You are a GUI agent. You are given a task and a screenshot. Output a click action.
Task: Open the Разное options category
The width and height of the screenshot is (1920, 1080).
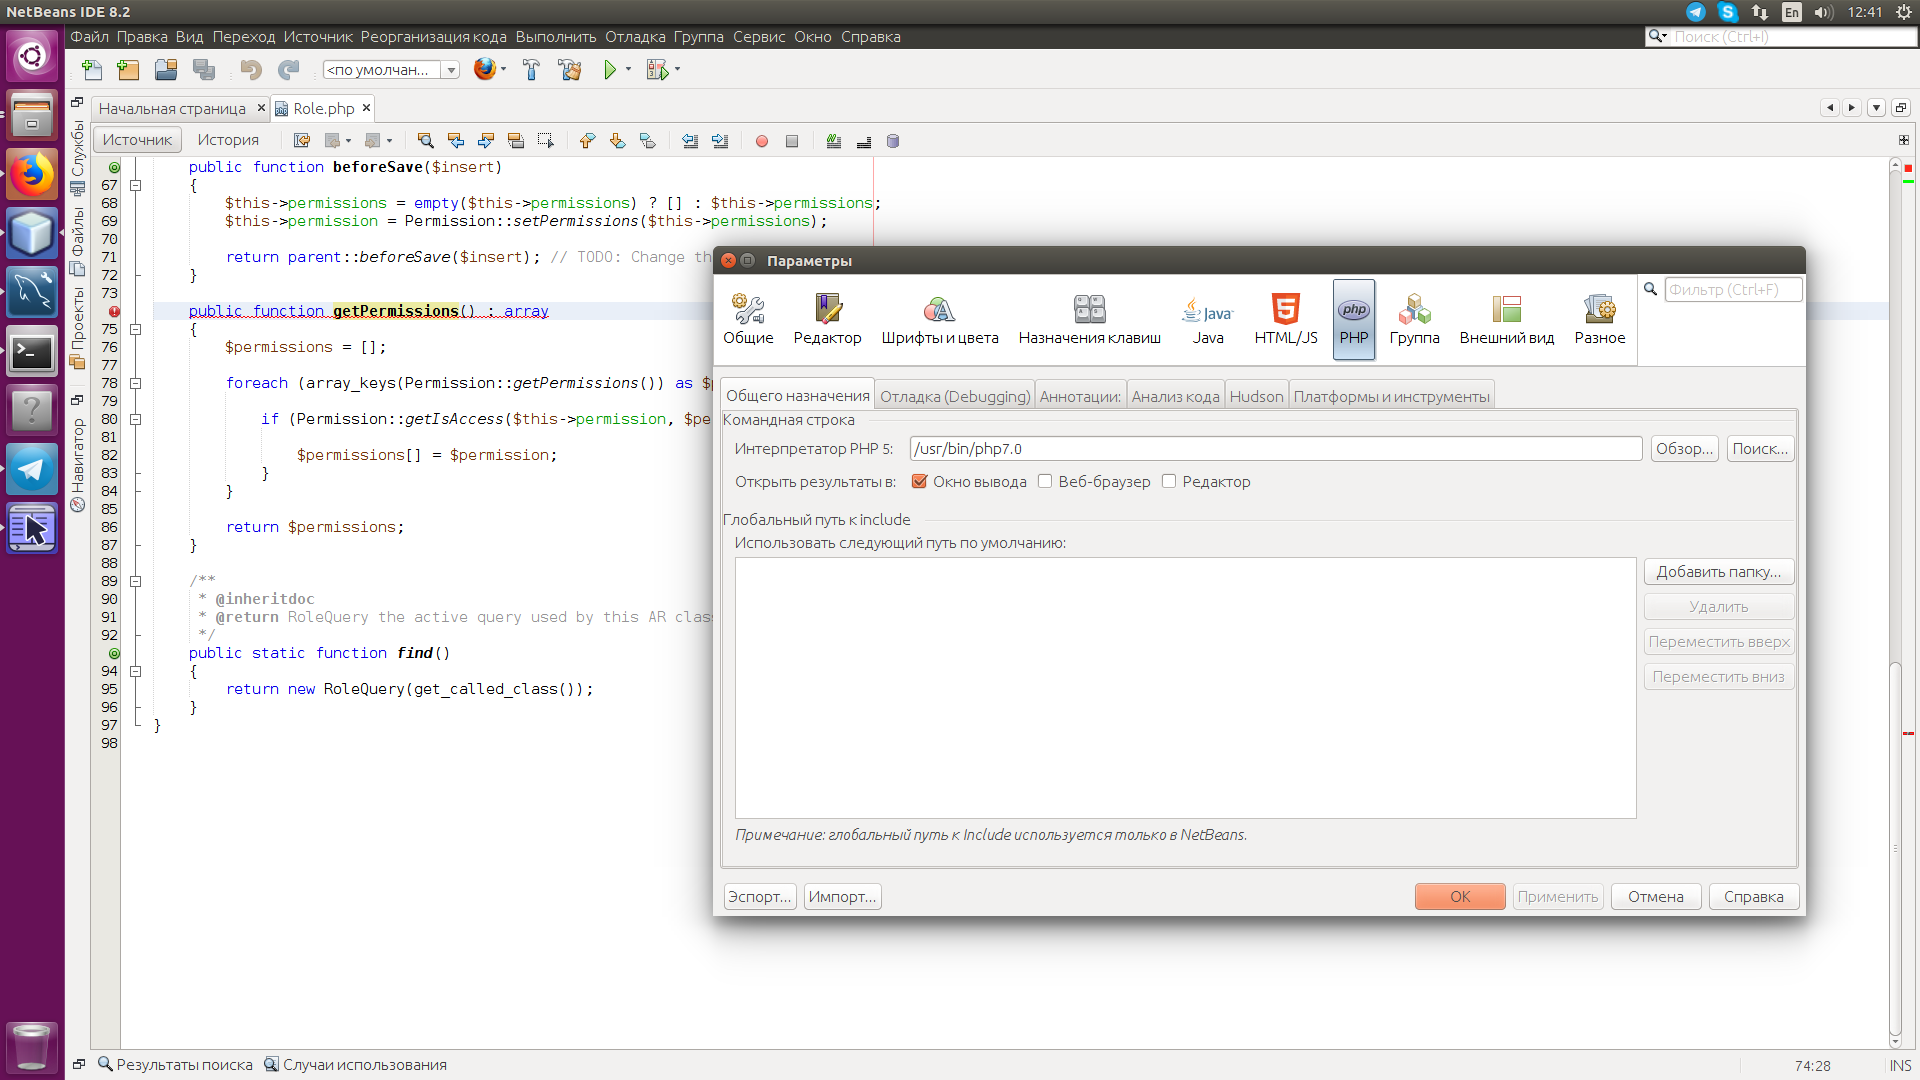click(x=1599, y=320)
